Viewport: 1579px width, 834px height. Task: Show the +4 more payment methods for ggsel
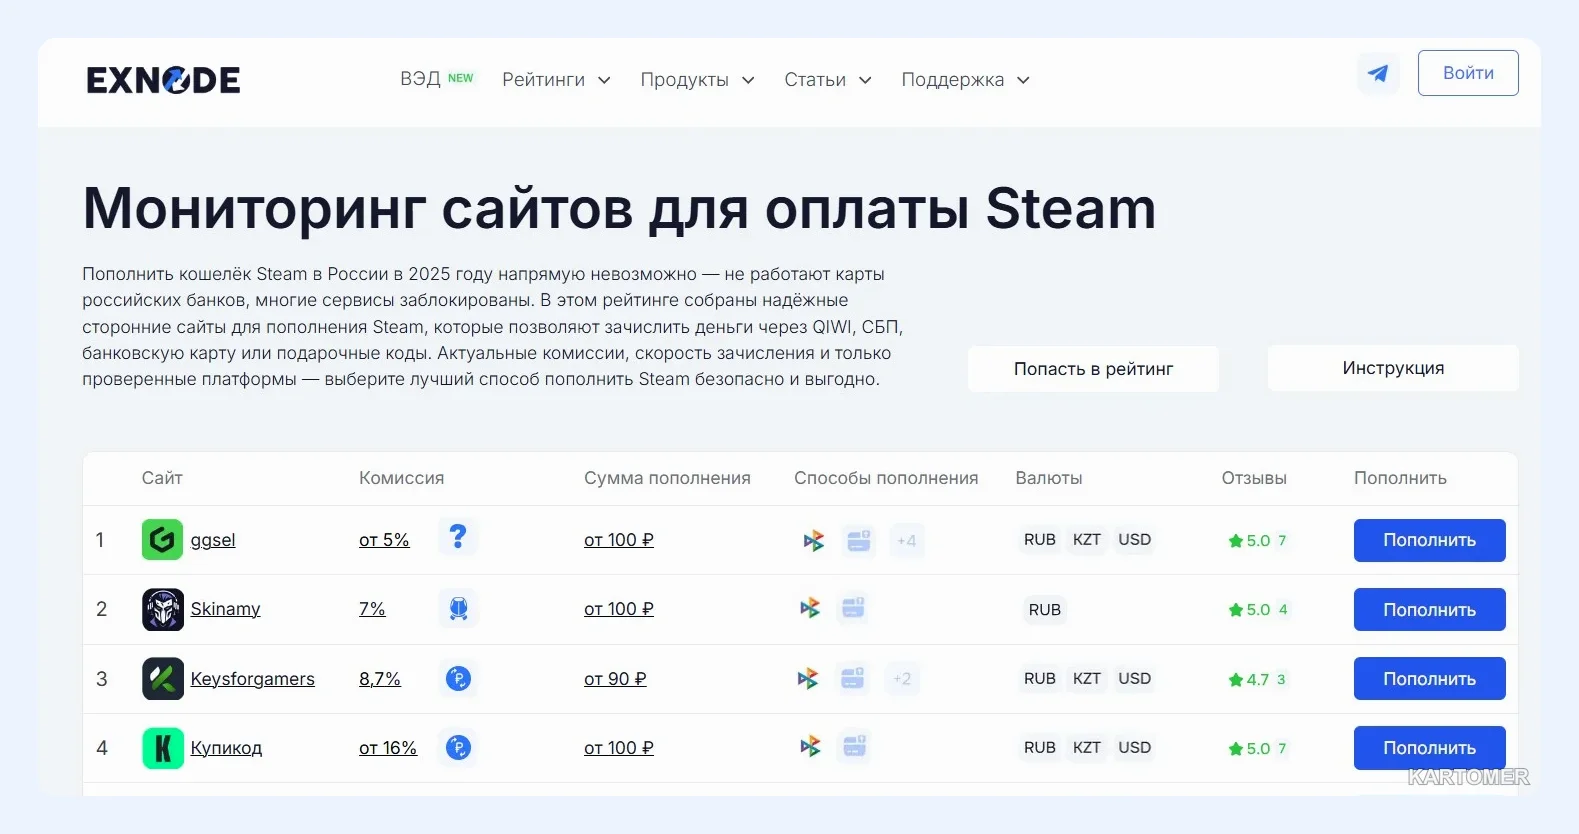906,541
